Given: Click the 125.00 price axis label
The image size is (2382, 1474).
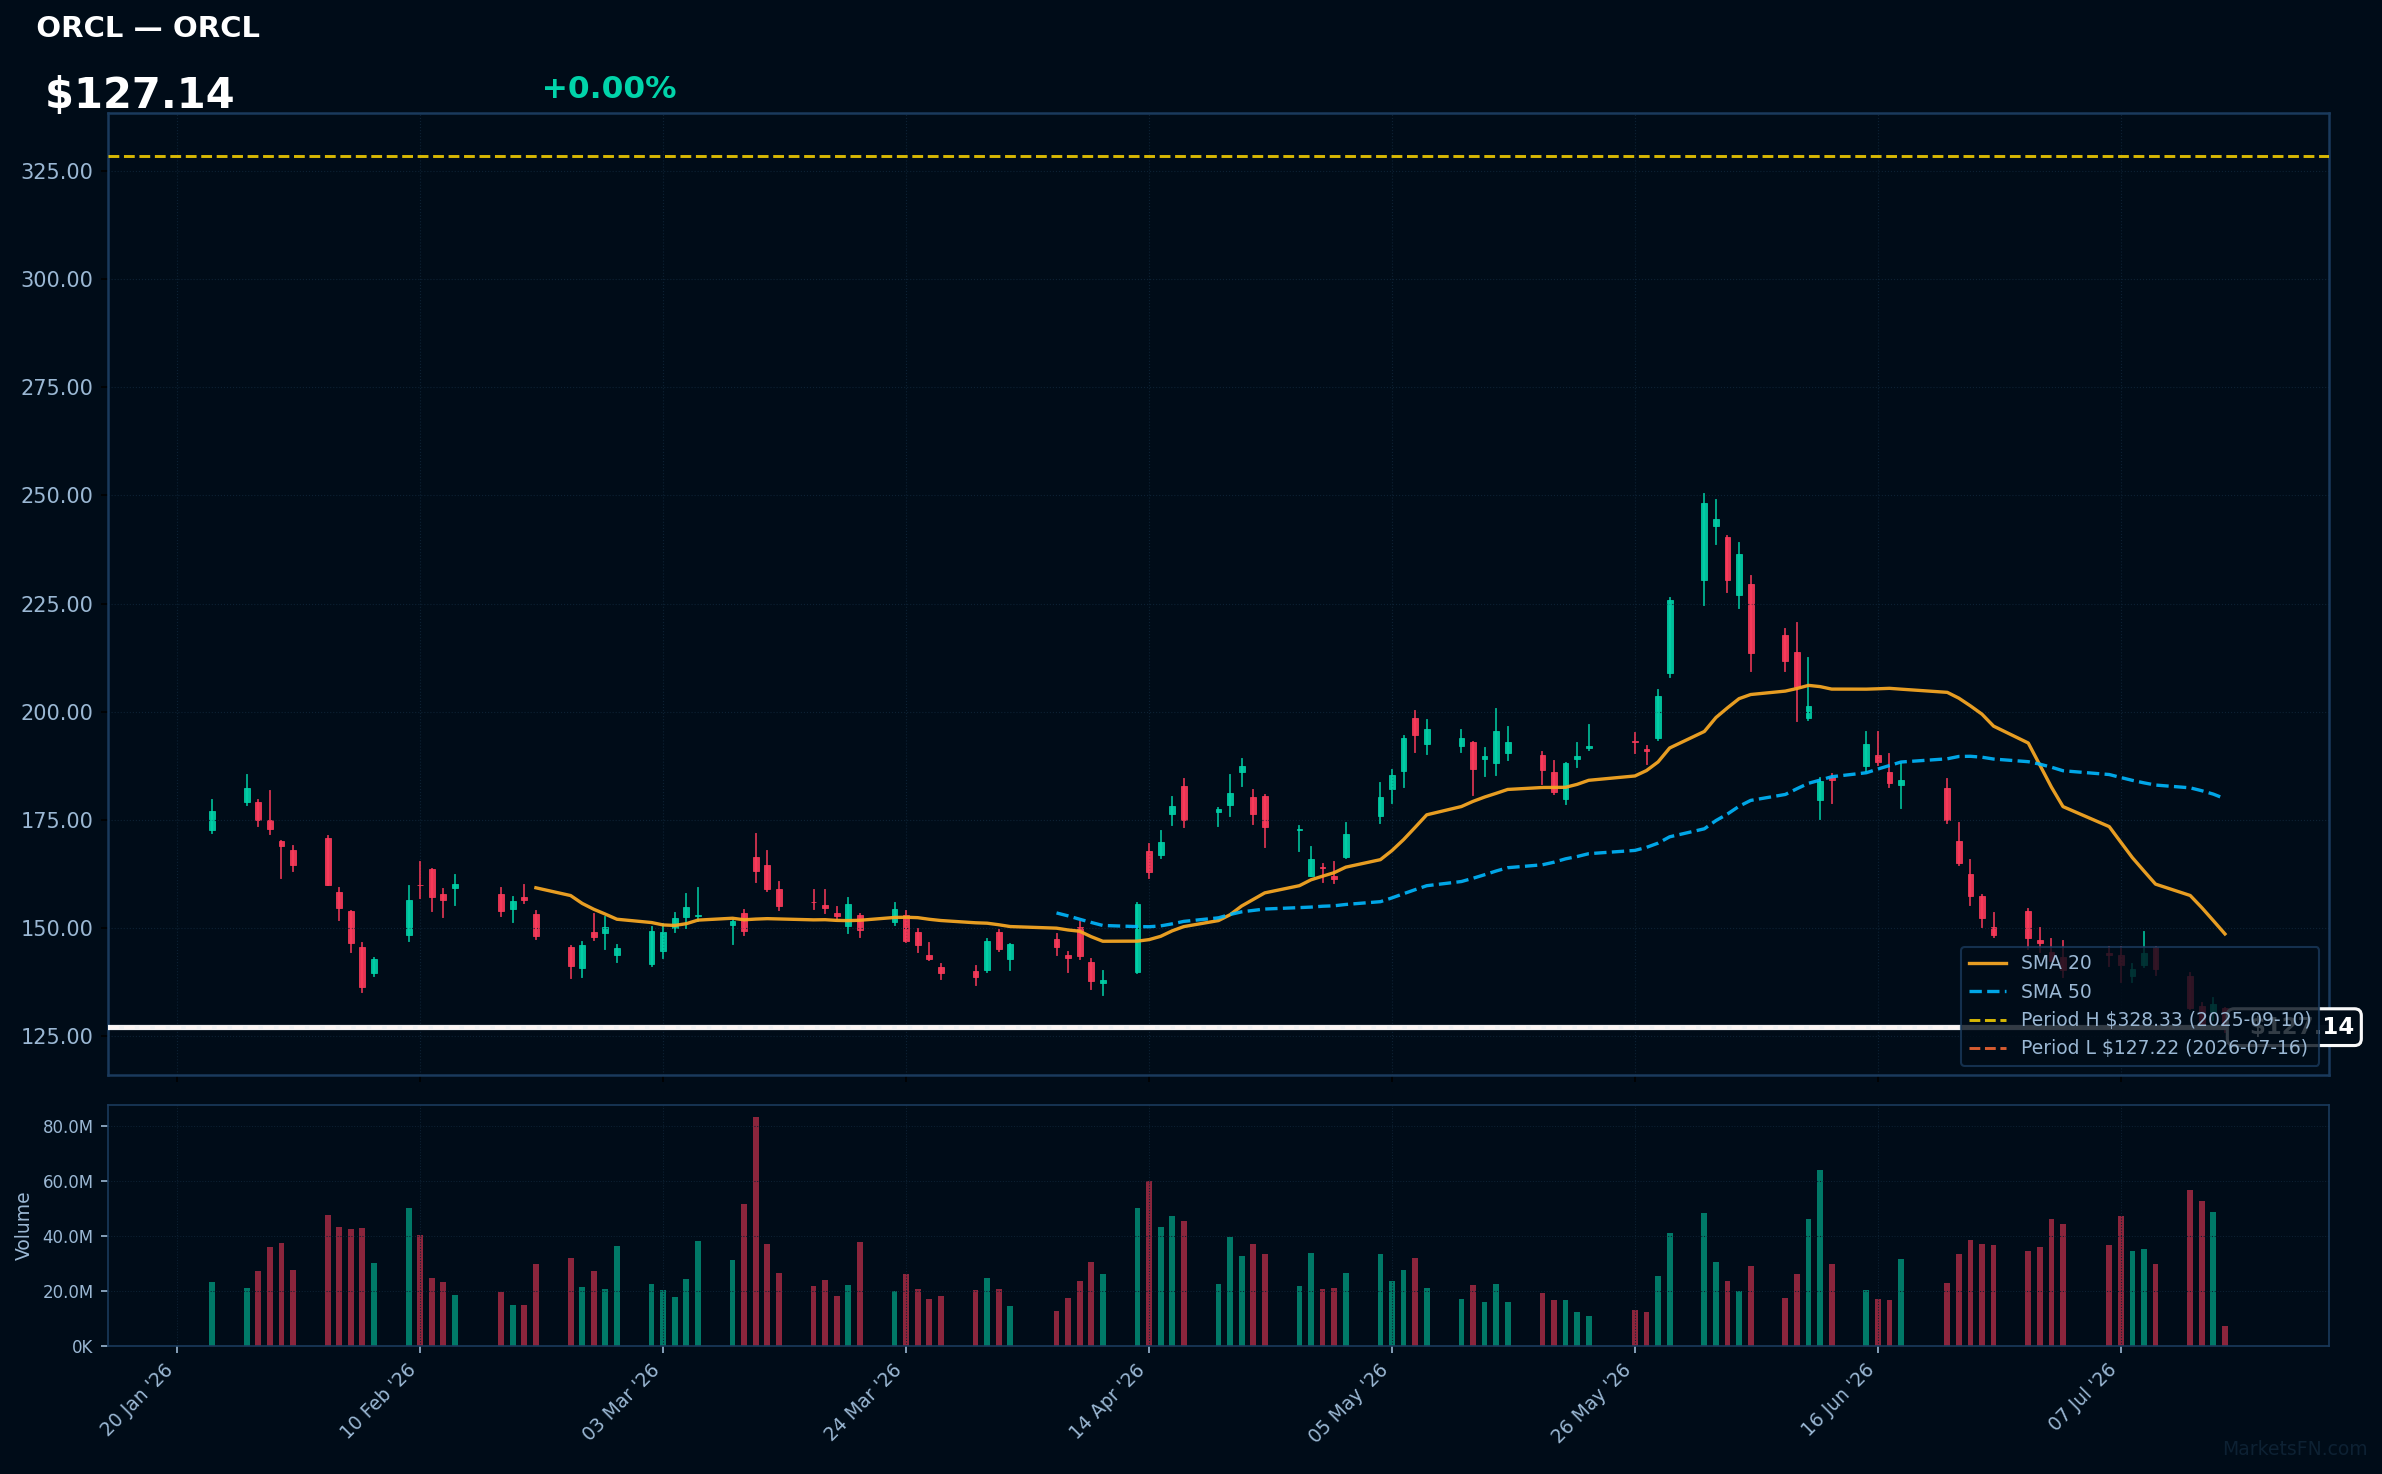Looking at the screenshot, I should 57,1036.
